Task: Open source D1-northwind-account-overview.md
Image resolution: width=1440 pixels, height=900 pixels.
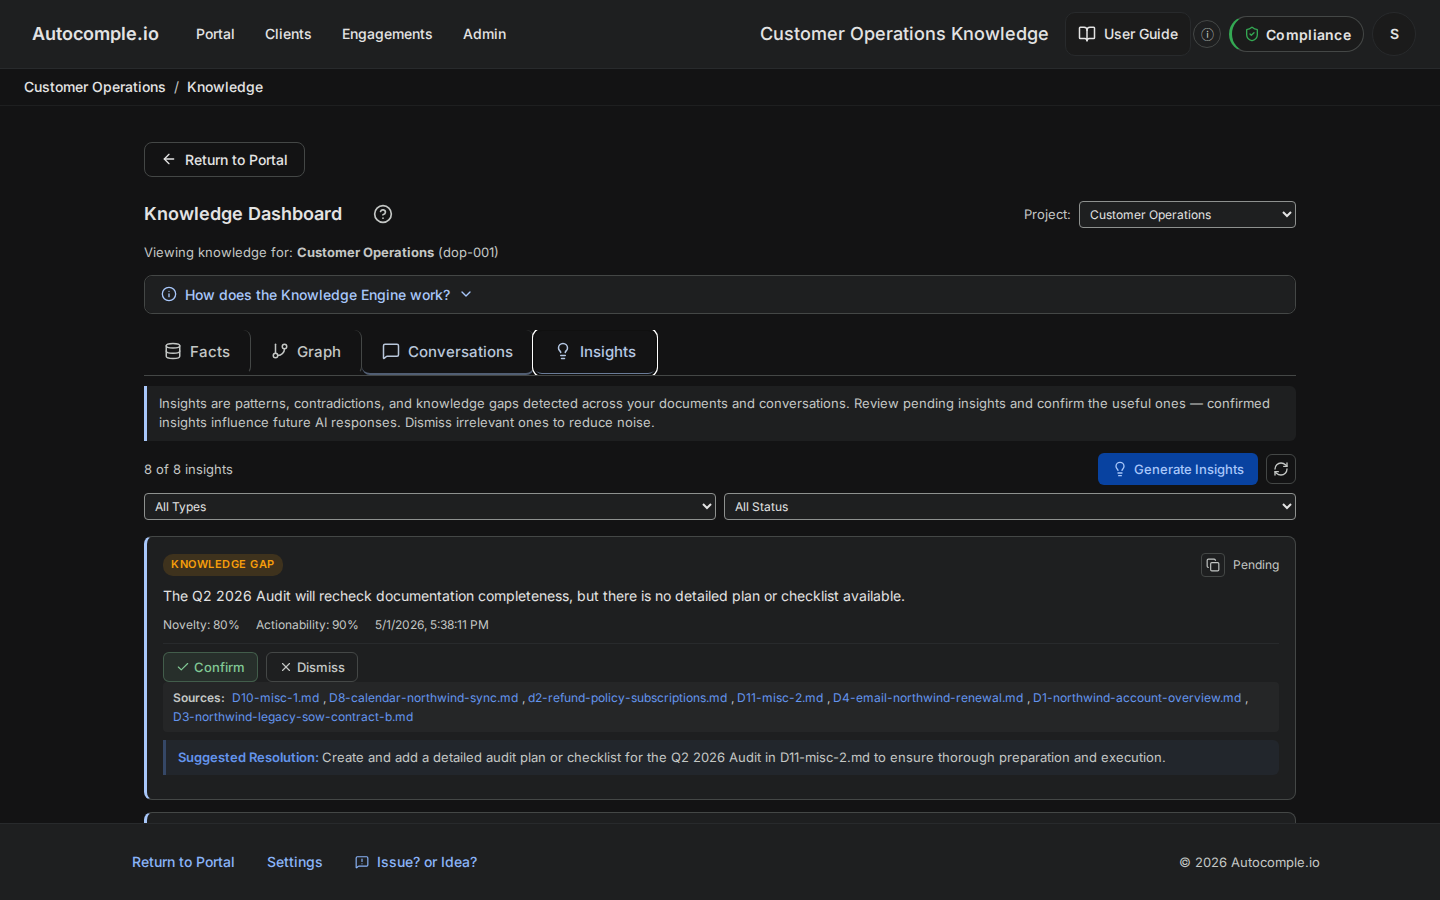Action: (1137, 698)
